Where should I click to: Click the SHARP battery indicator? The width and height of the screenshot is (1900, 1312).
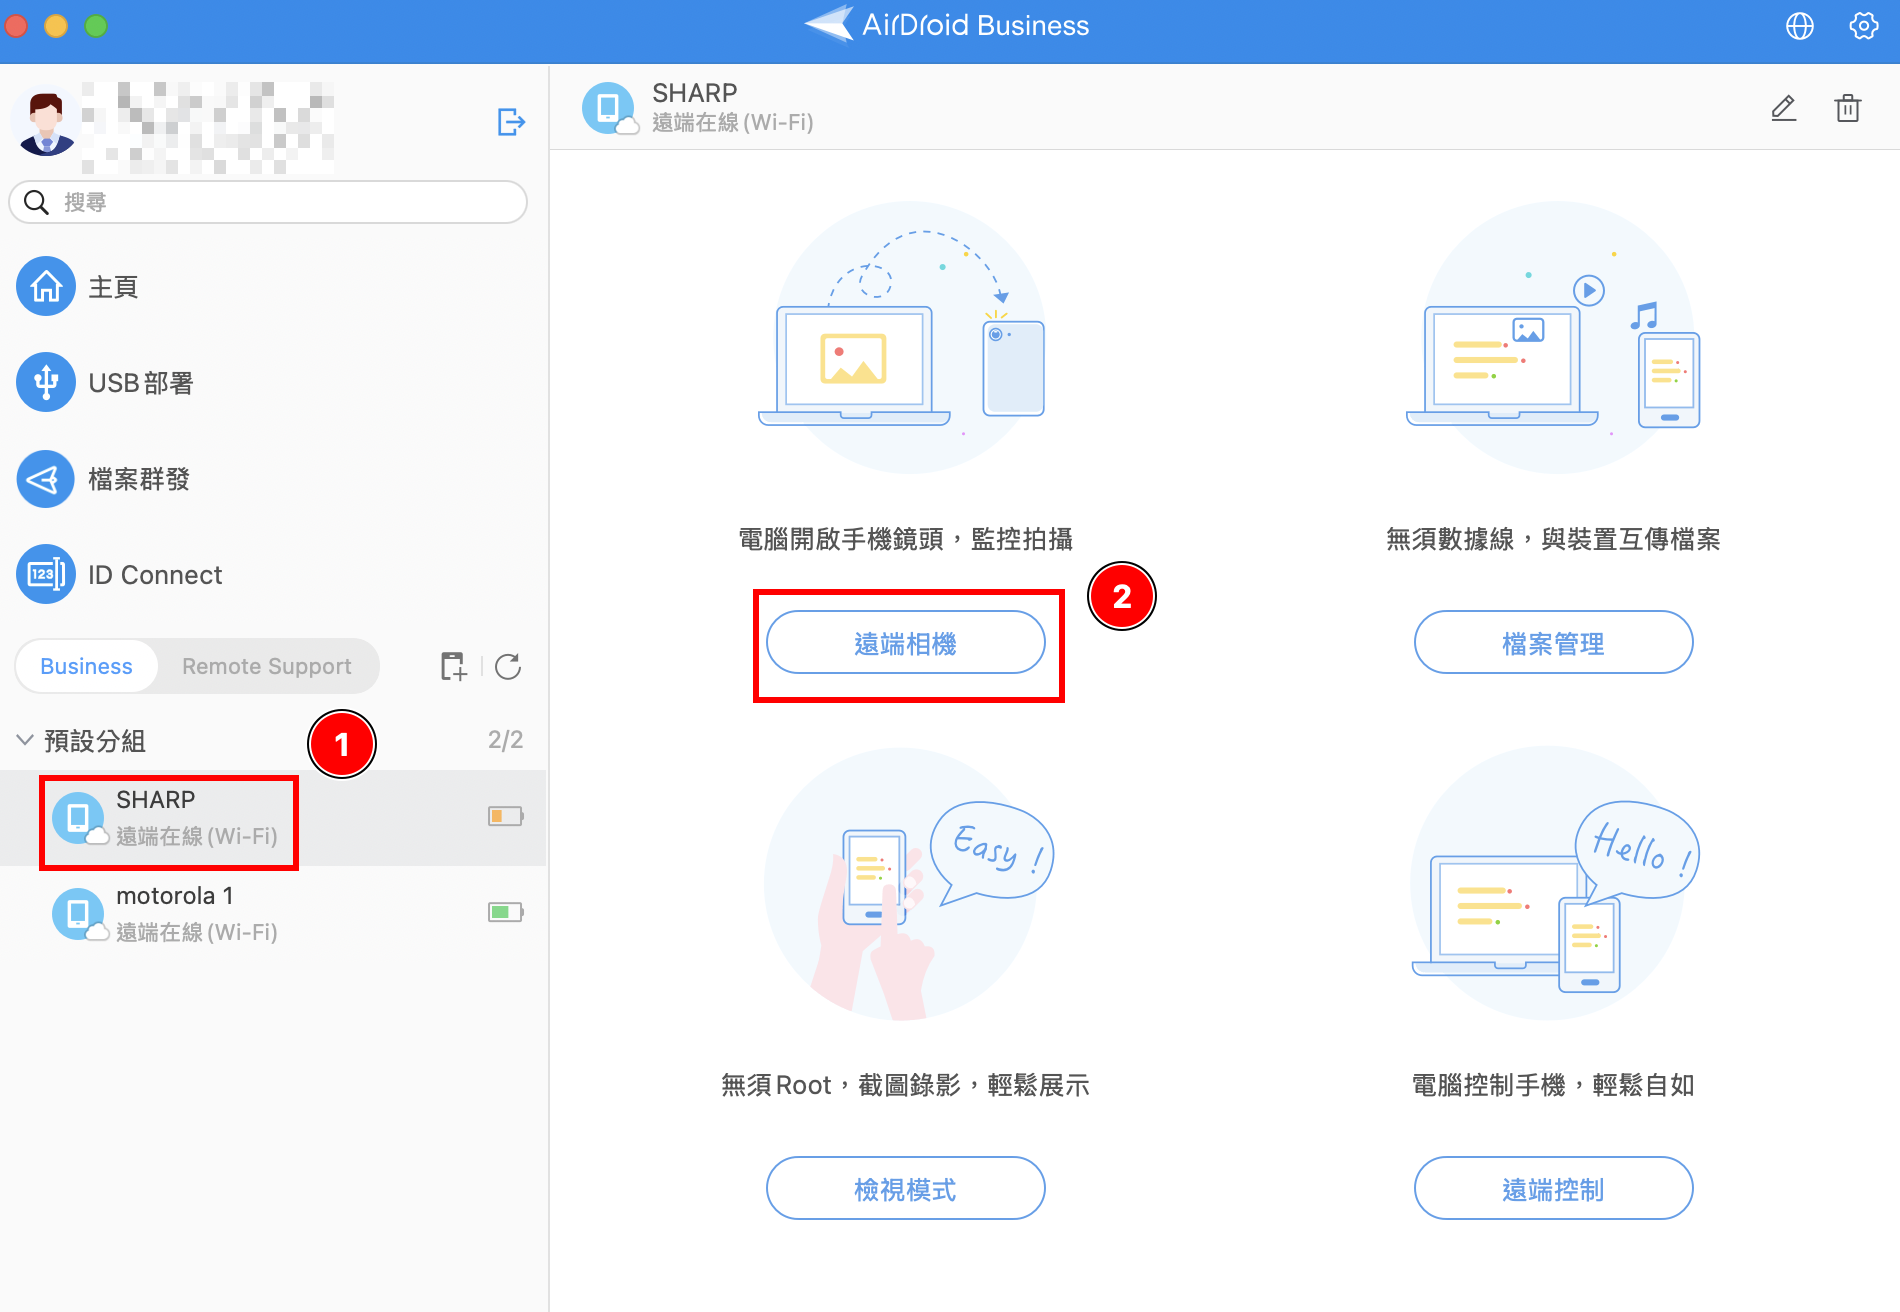tap(506, 816)
